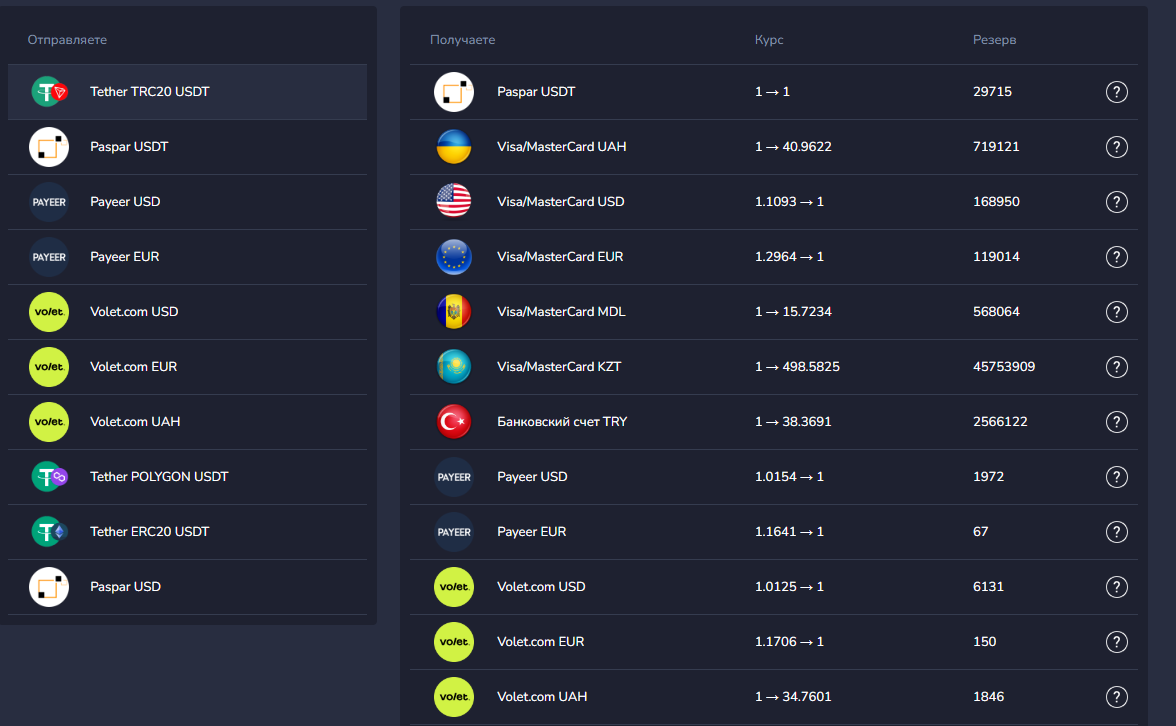Screen dimensions: 1176x726
Task: Pick Volet.com UAH label in send list
Action: coord(135,422)
